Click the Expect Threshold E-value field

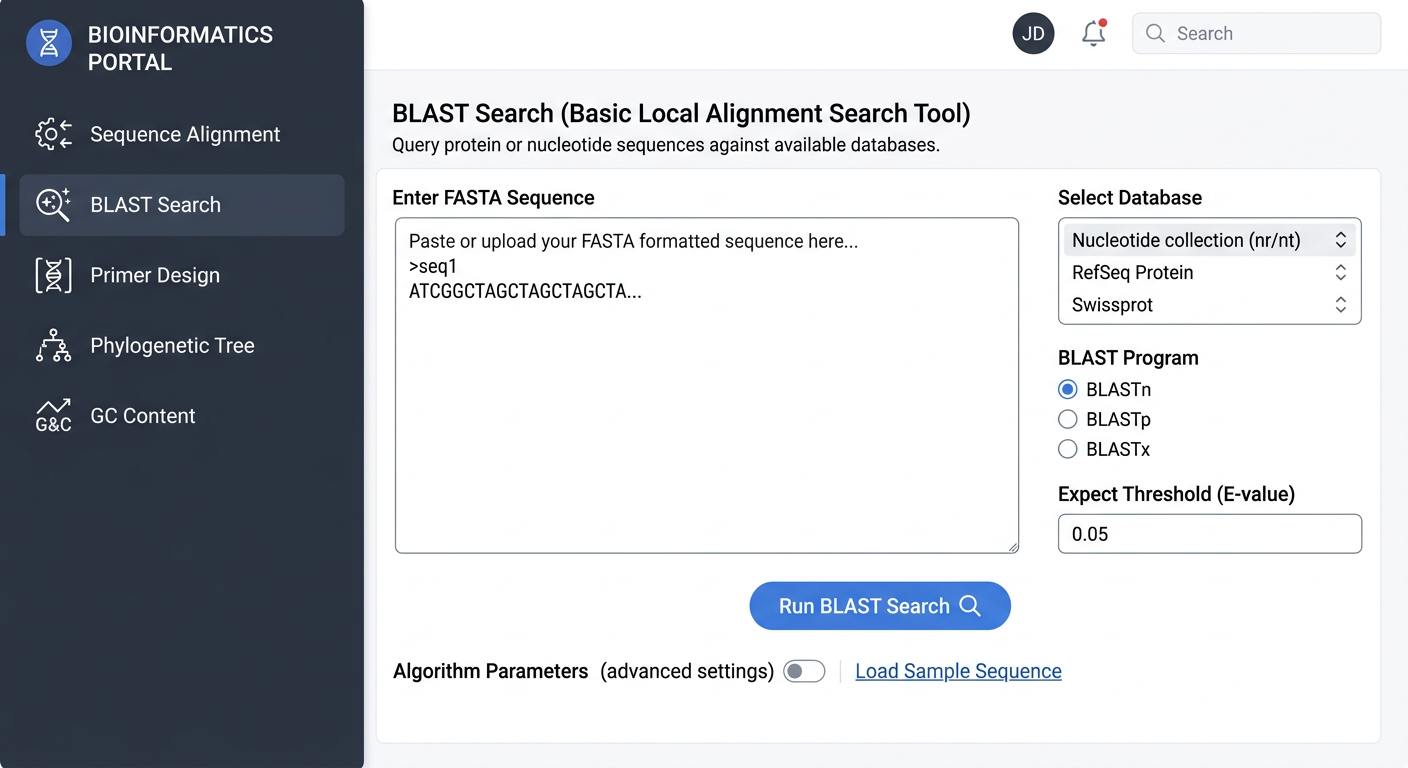click(1209, 534)
